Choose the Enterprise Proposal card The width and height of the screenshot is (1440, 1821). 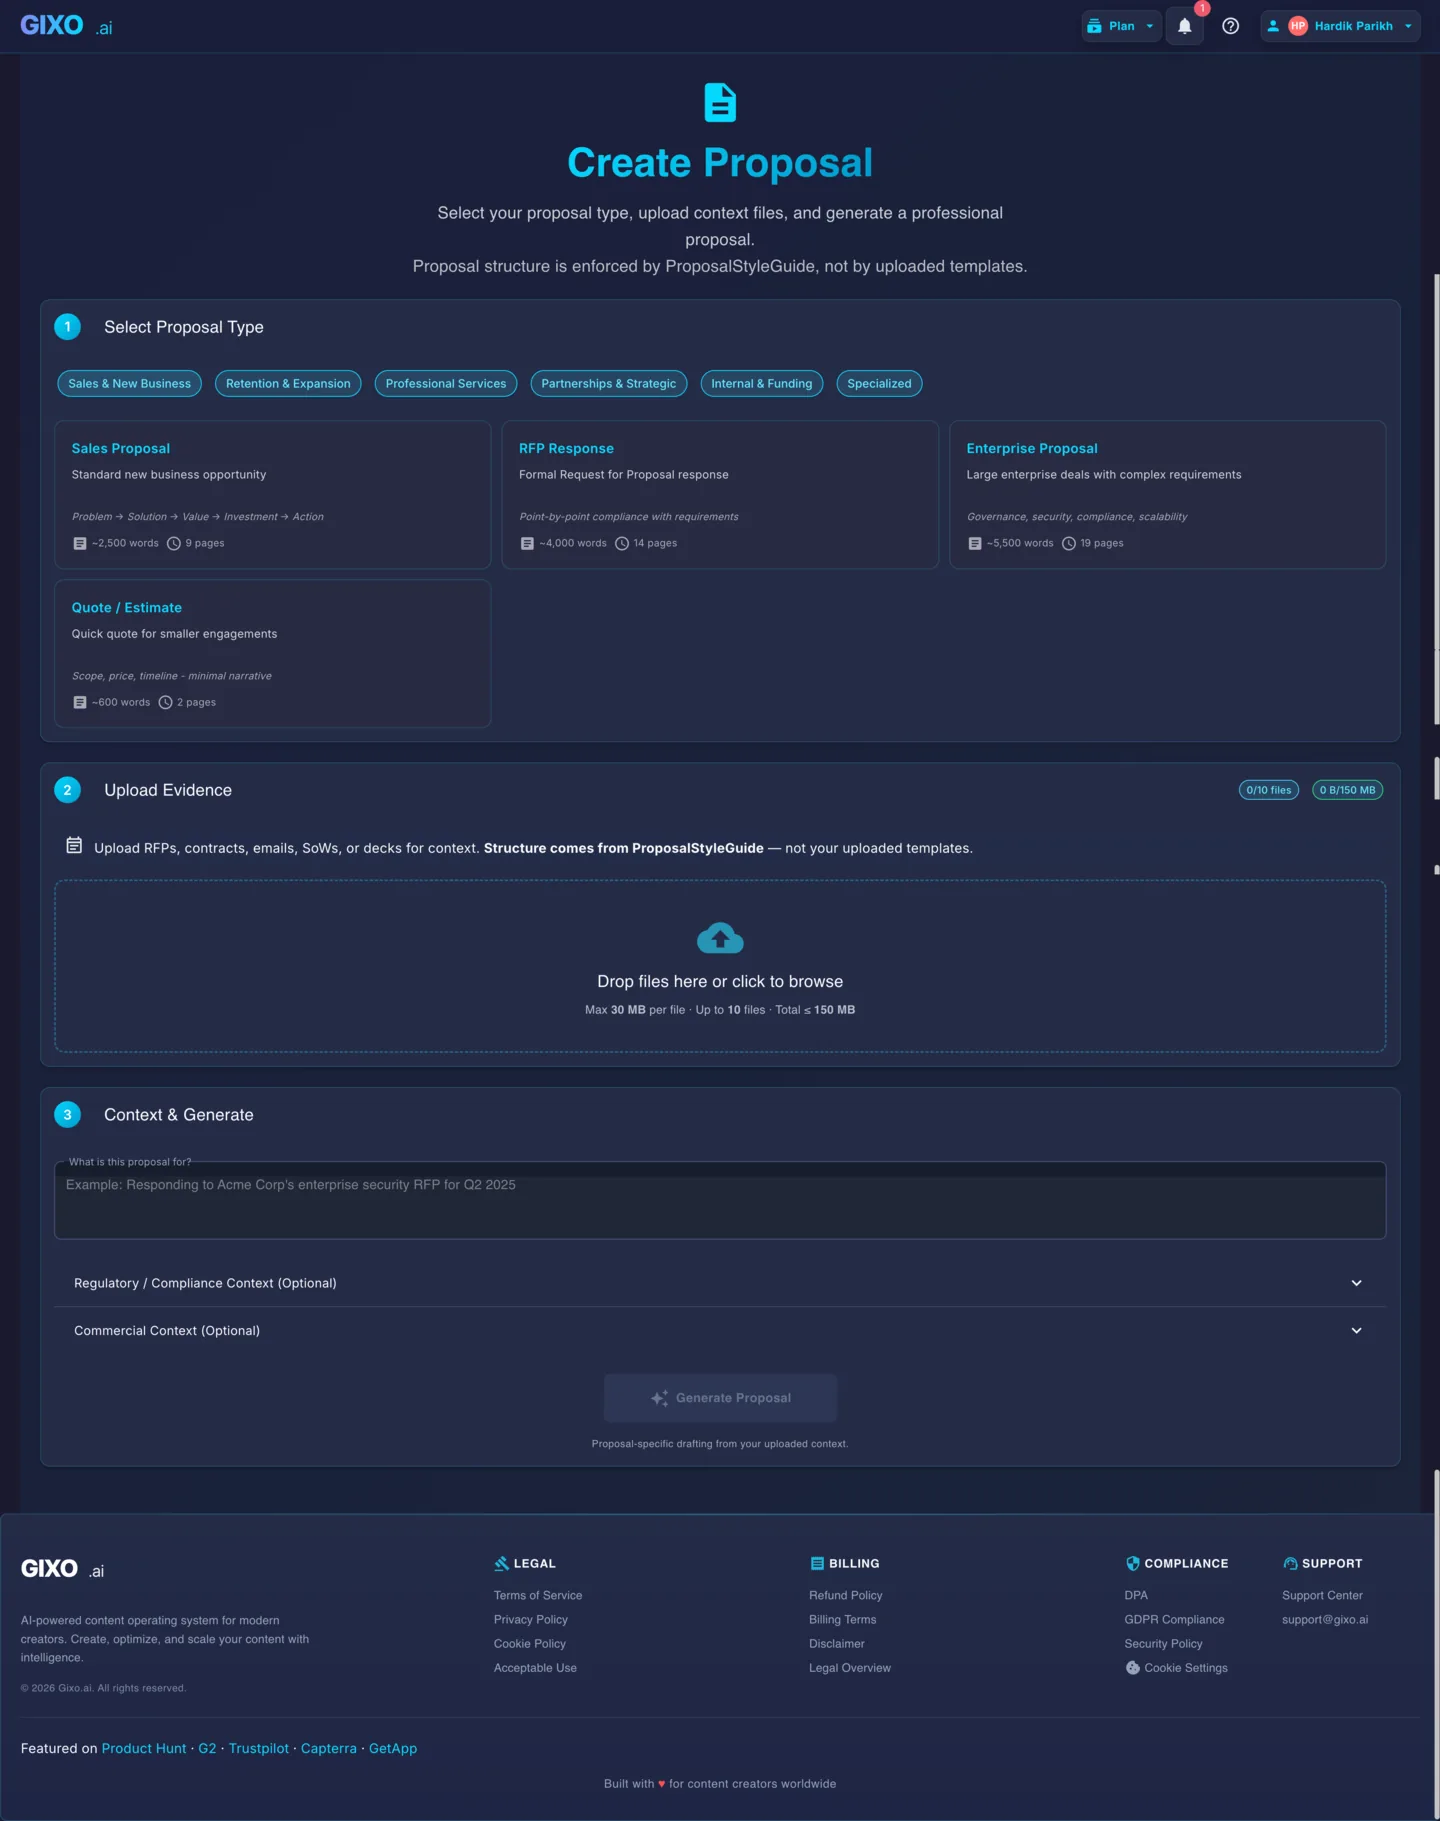click(1167, 495)
